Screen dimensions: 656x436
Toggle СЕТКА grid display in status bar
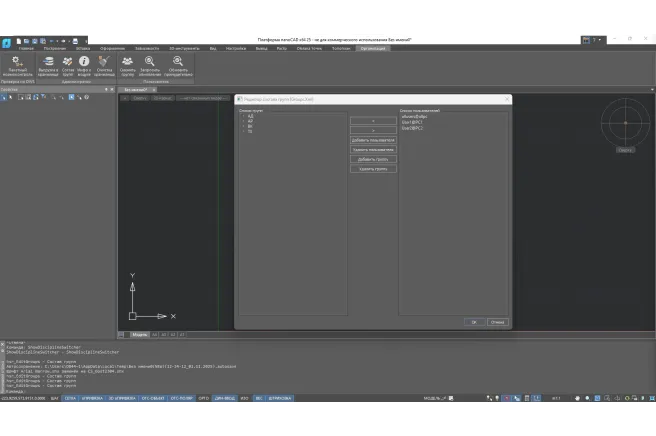[x=71, y=398]
